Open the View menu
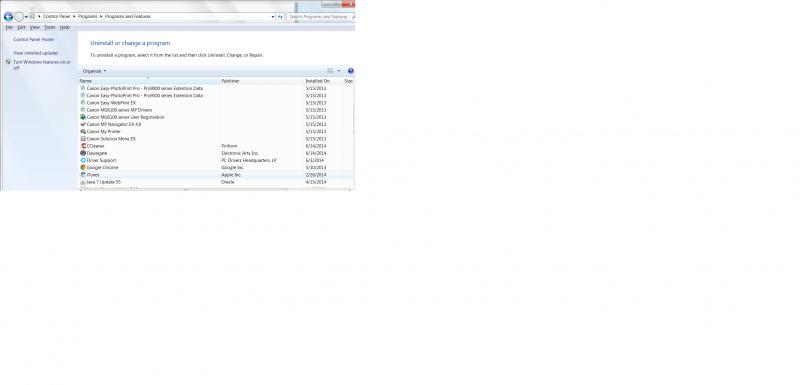This screenshot has width=800, height=385. click(x=35, y=28)
